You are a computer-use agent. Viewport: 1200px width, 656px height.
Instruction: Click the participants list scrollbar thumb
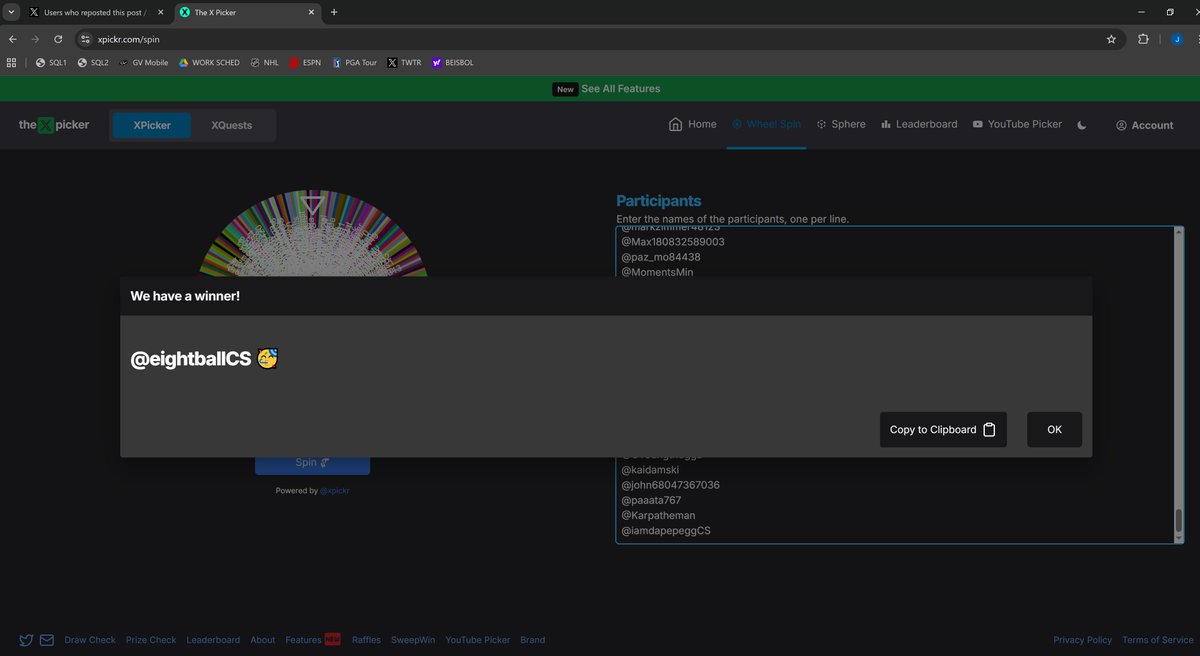tap(1178, 521)
